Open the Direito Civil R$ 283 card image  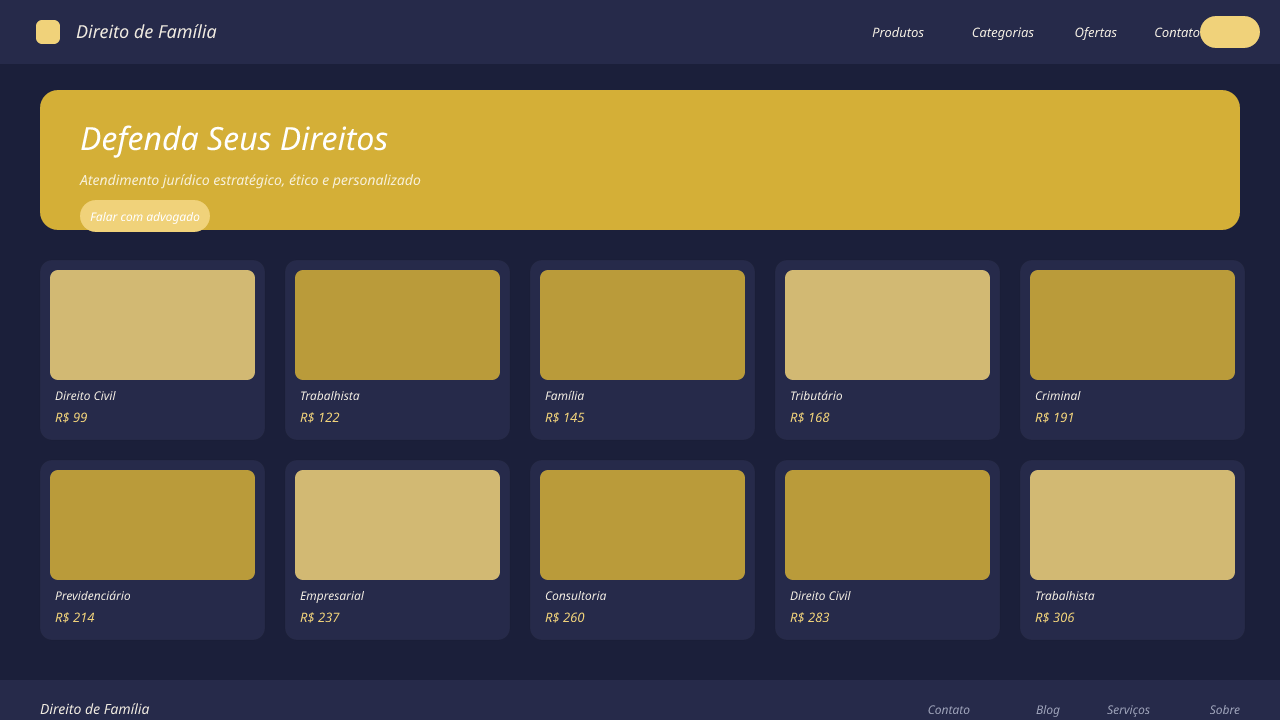click(x=887, y=525)
